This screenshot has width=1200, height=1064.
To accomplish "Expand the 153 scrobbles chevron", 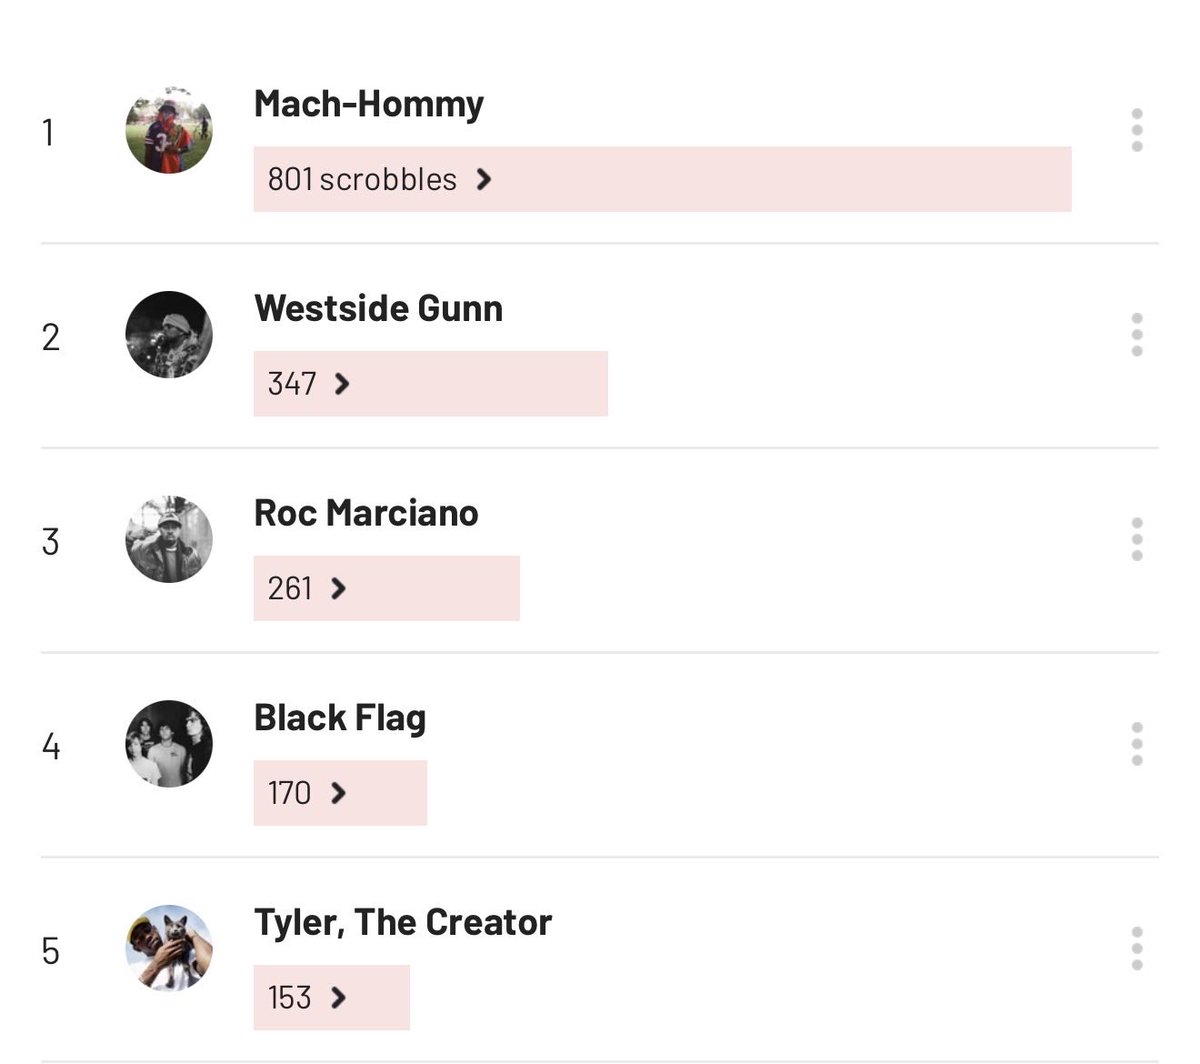I will [x=339, y=997].
